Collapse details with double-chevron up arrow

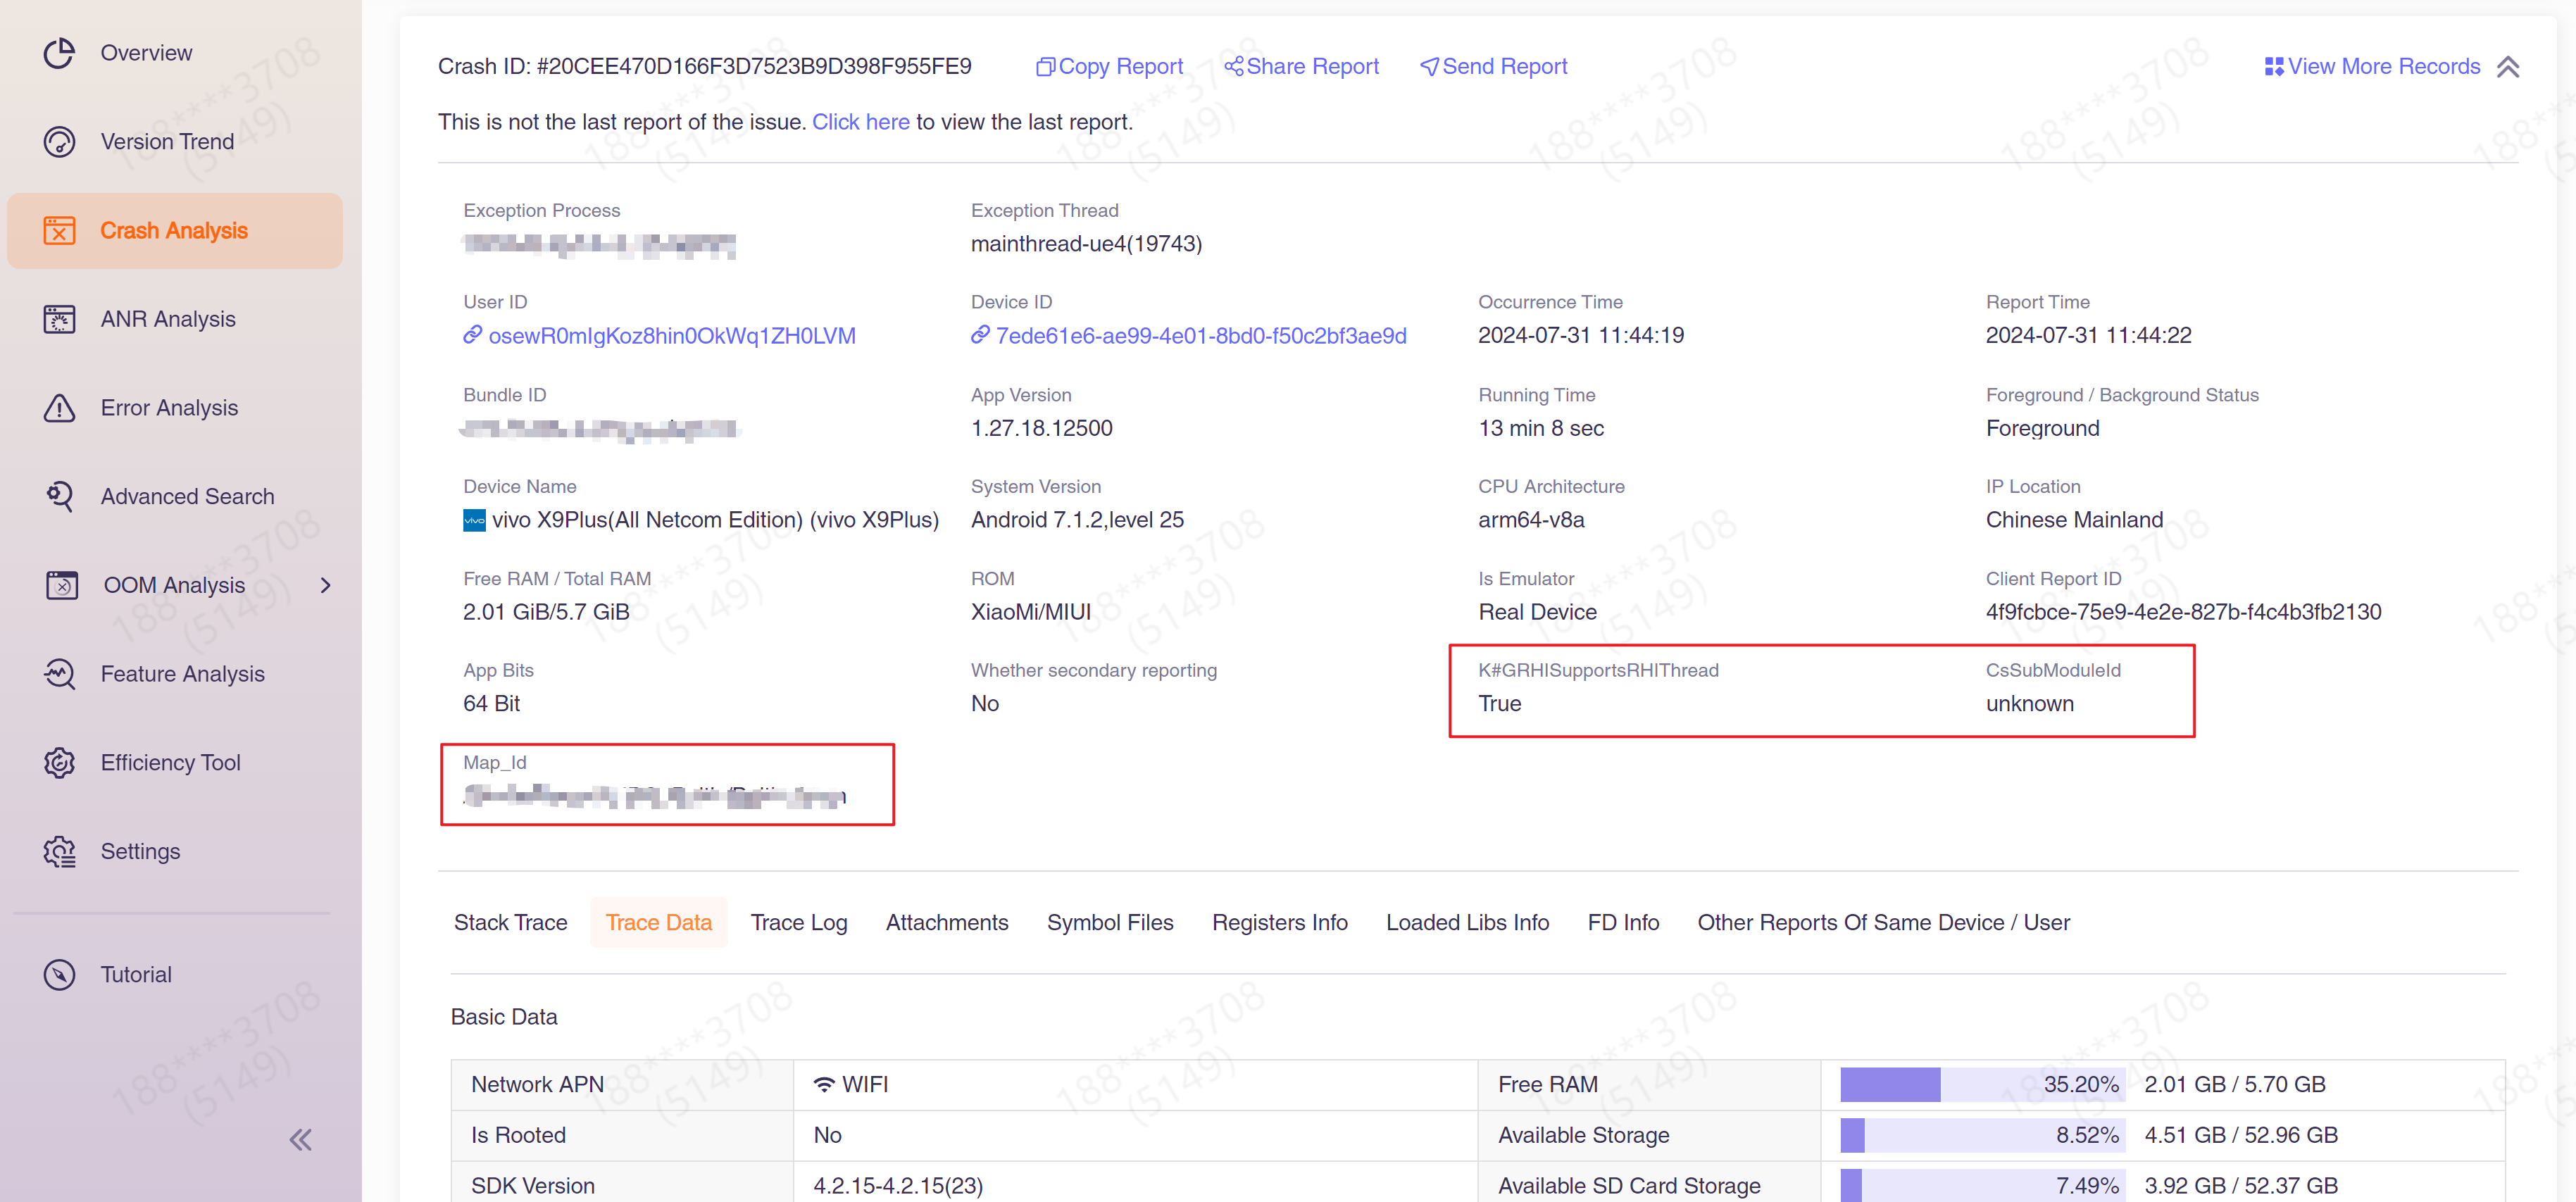click(x=2507, y=67)
